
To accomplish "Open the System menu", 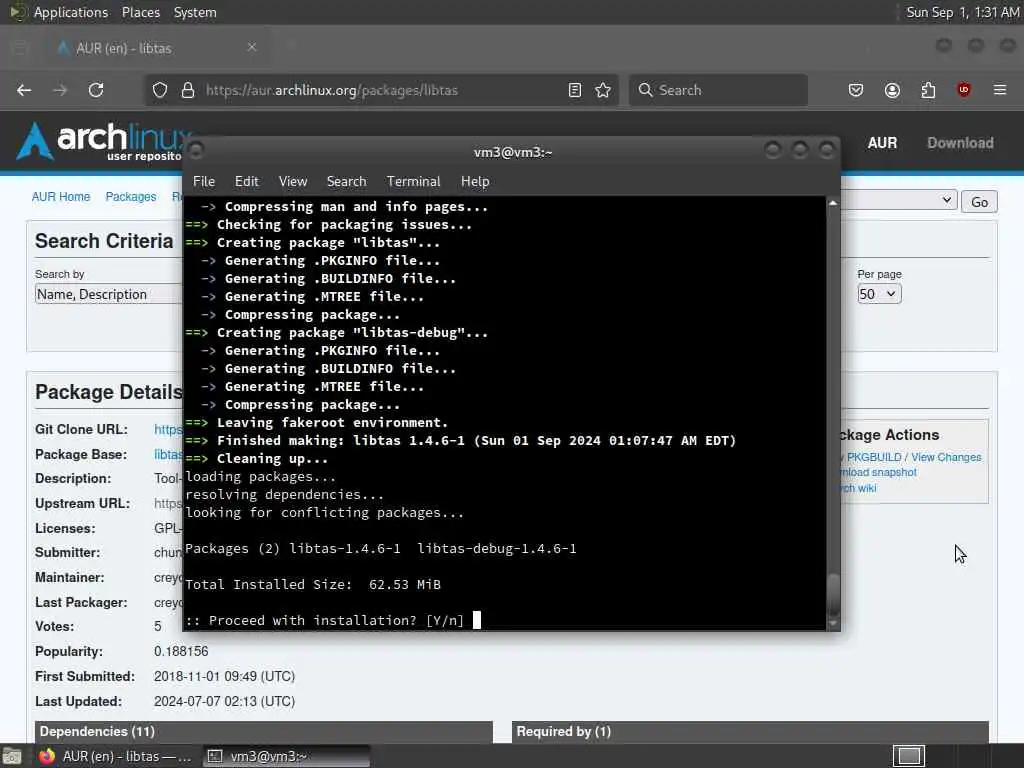I will click(195, 12).
